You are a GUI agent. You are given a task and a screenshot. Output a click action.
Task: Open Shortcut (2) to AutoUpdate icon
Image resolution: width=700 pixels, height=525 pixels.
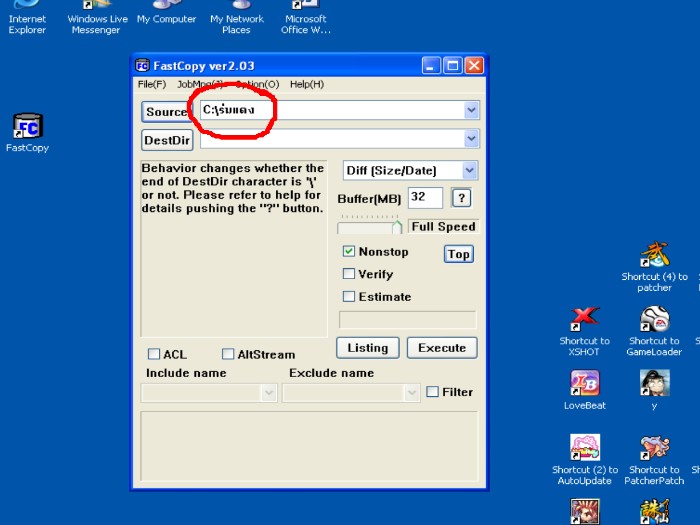[585, 460]
